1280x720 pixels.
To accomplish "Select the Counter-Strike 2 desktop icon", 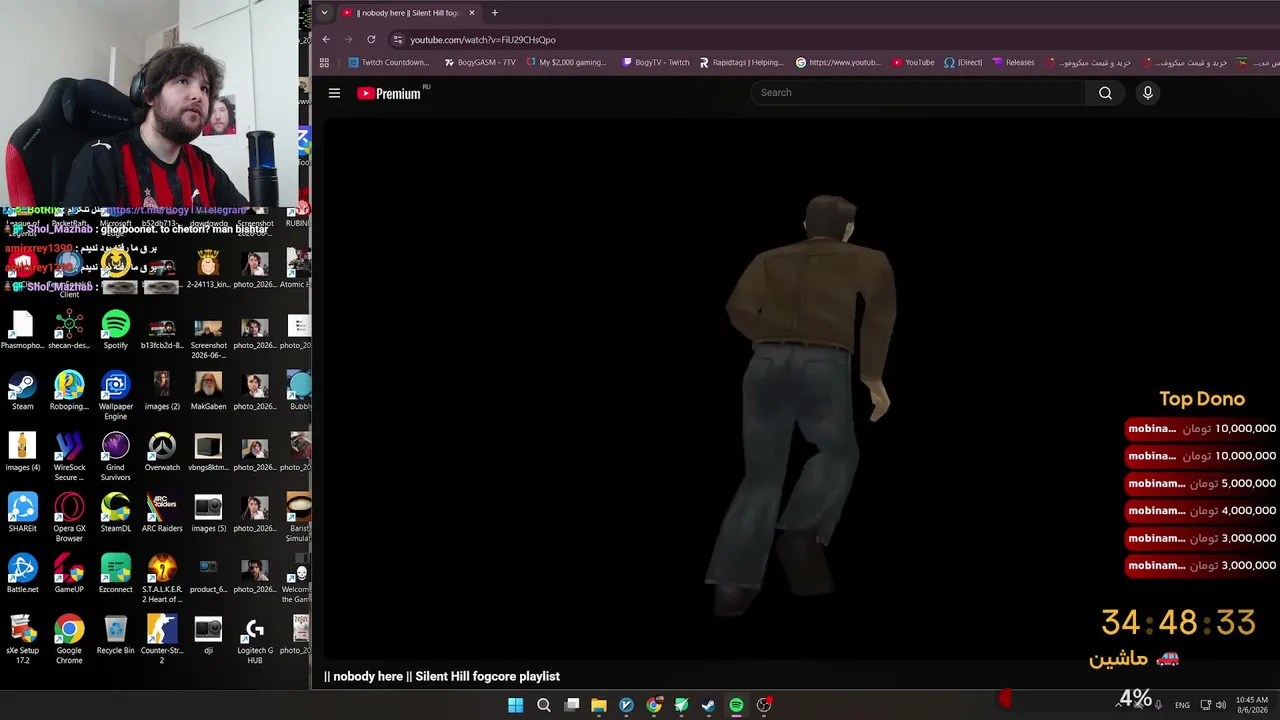I will coord(162,640).
